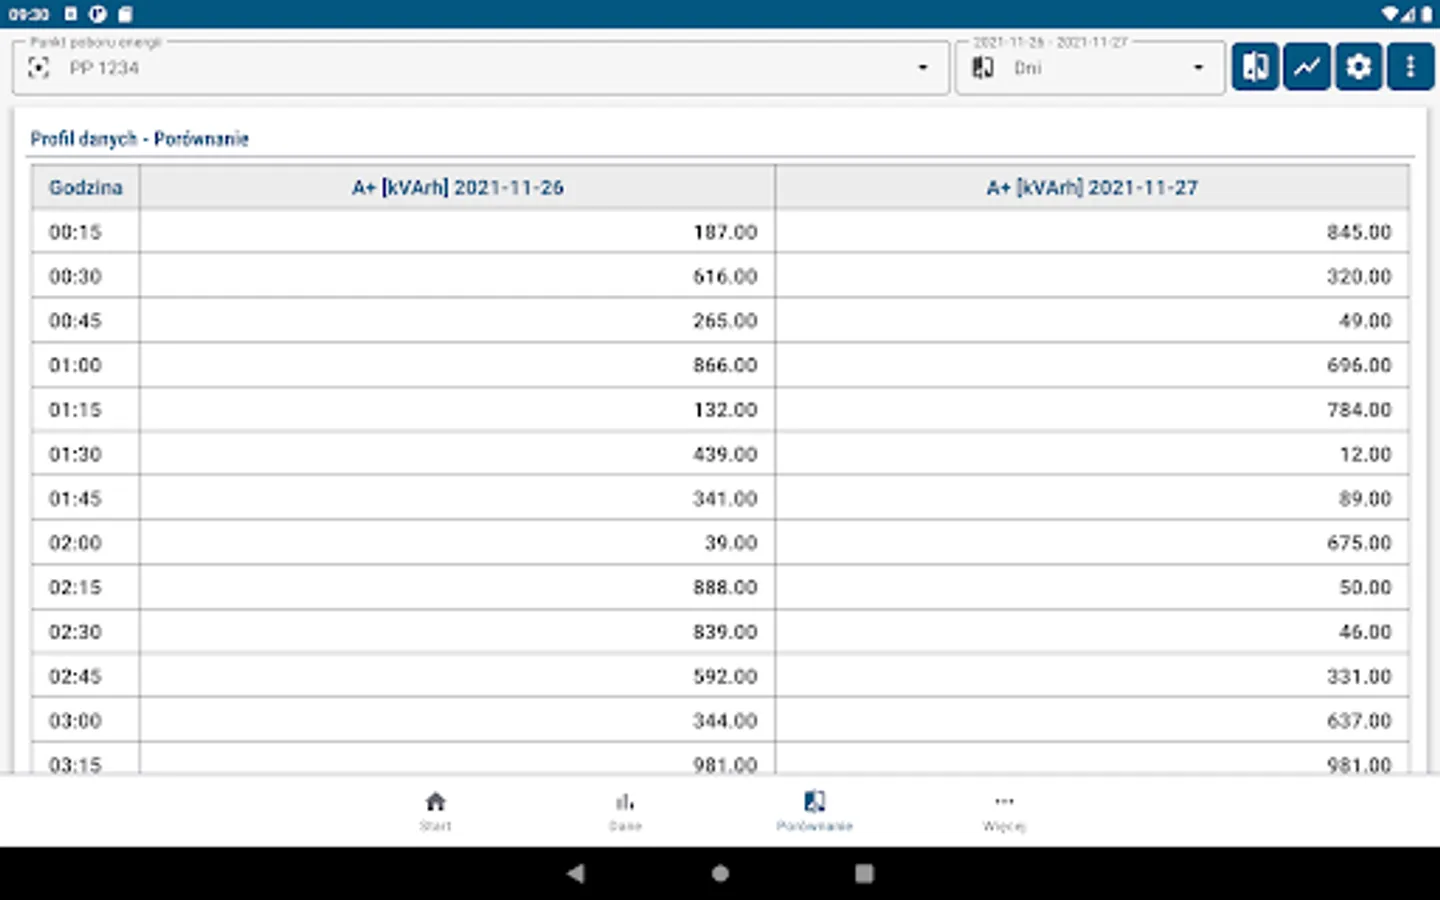This screenshot has width=1440, height=900.
Task: Click the value 46.00
Action: pos(1365,632)
